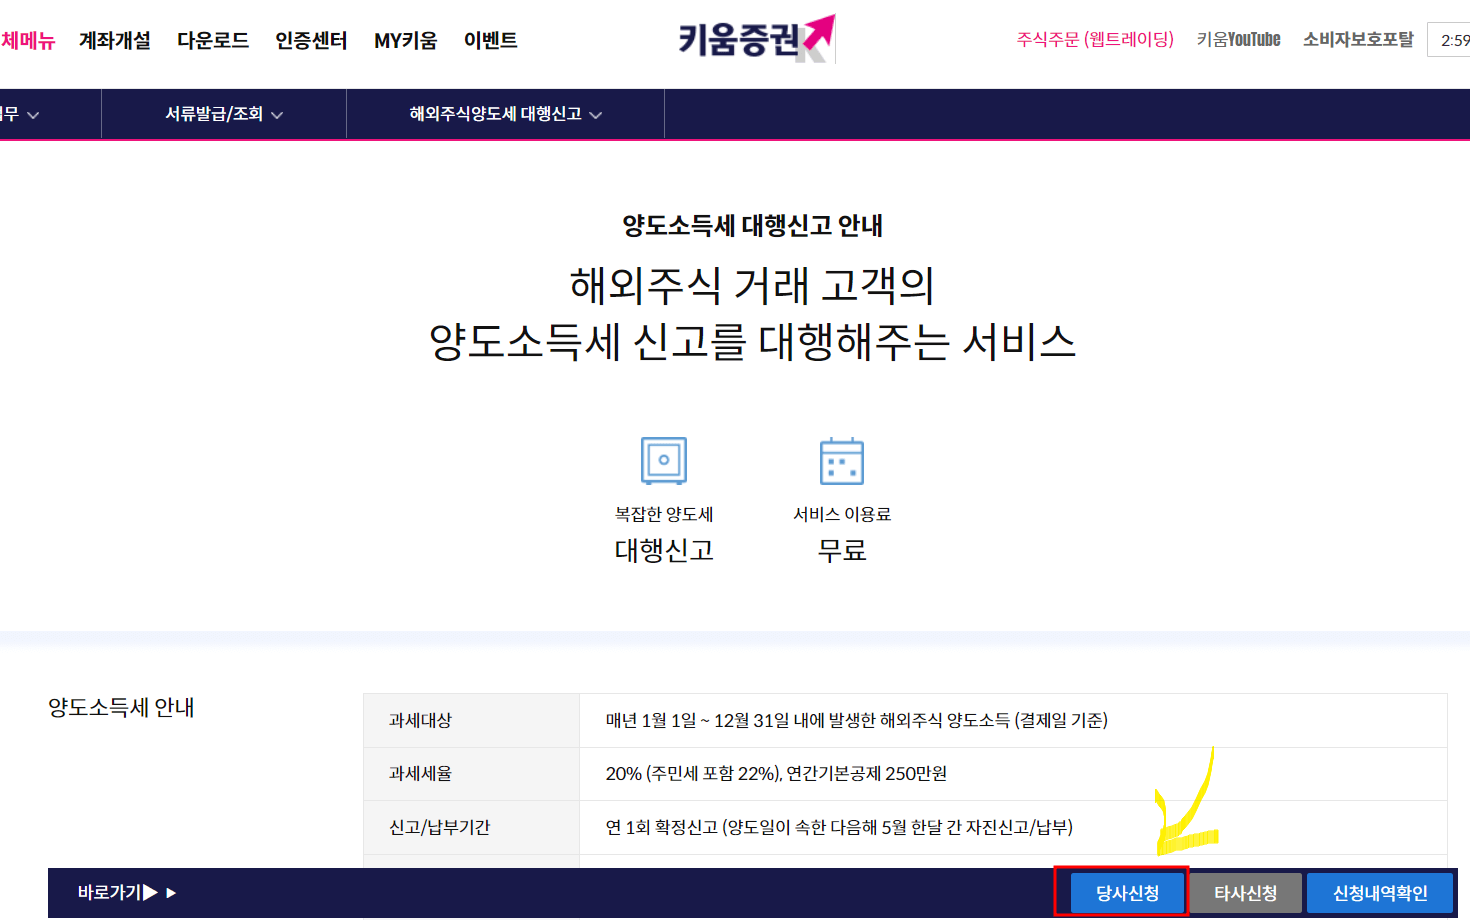
Task: Select the 인증센터 menu item
Action: pos(310,40)
